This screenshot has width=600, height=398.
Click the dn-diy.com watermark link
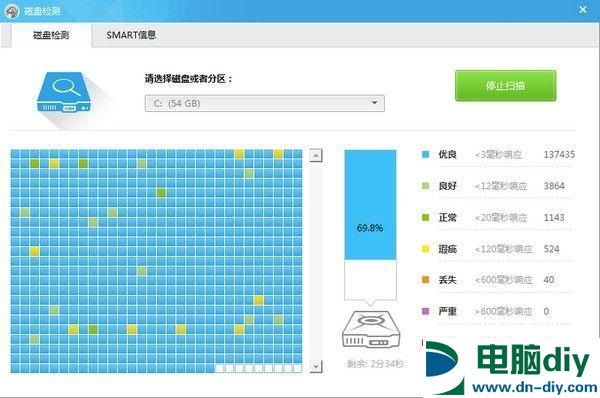coord(535,387)
